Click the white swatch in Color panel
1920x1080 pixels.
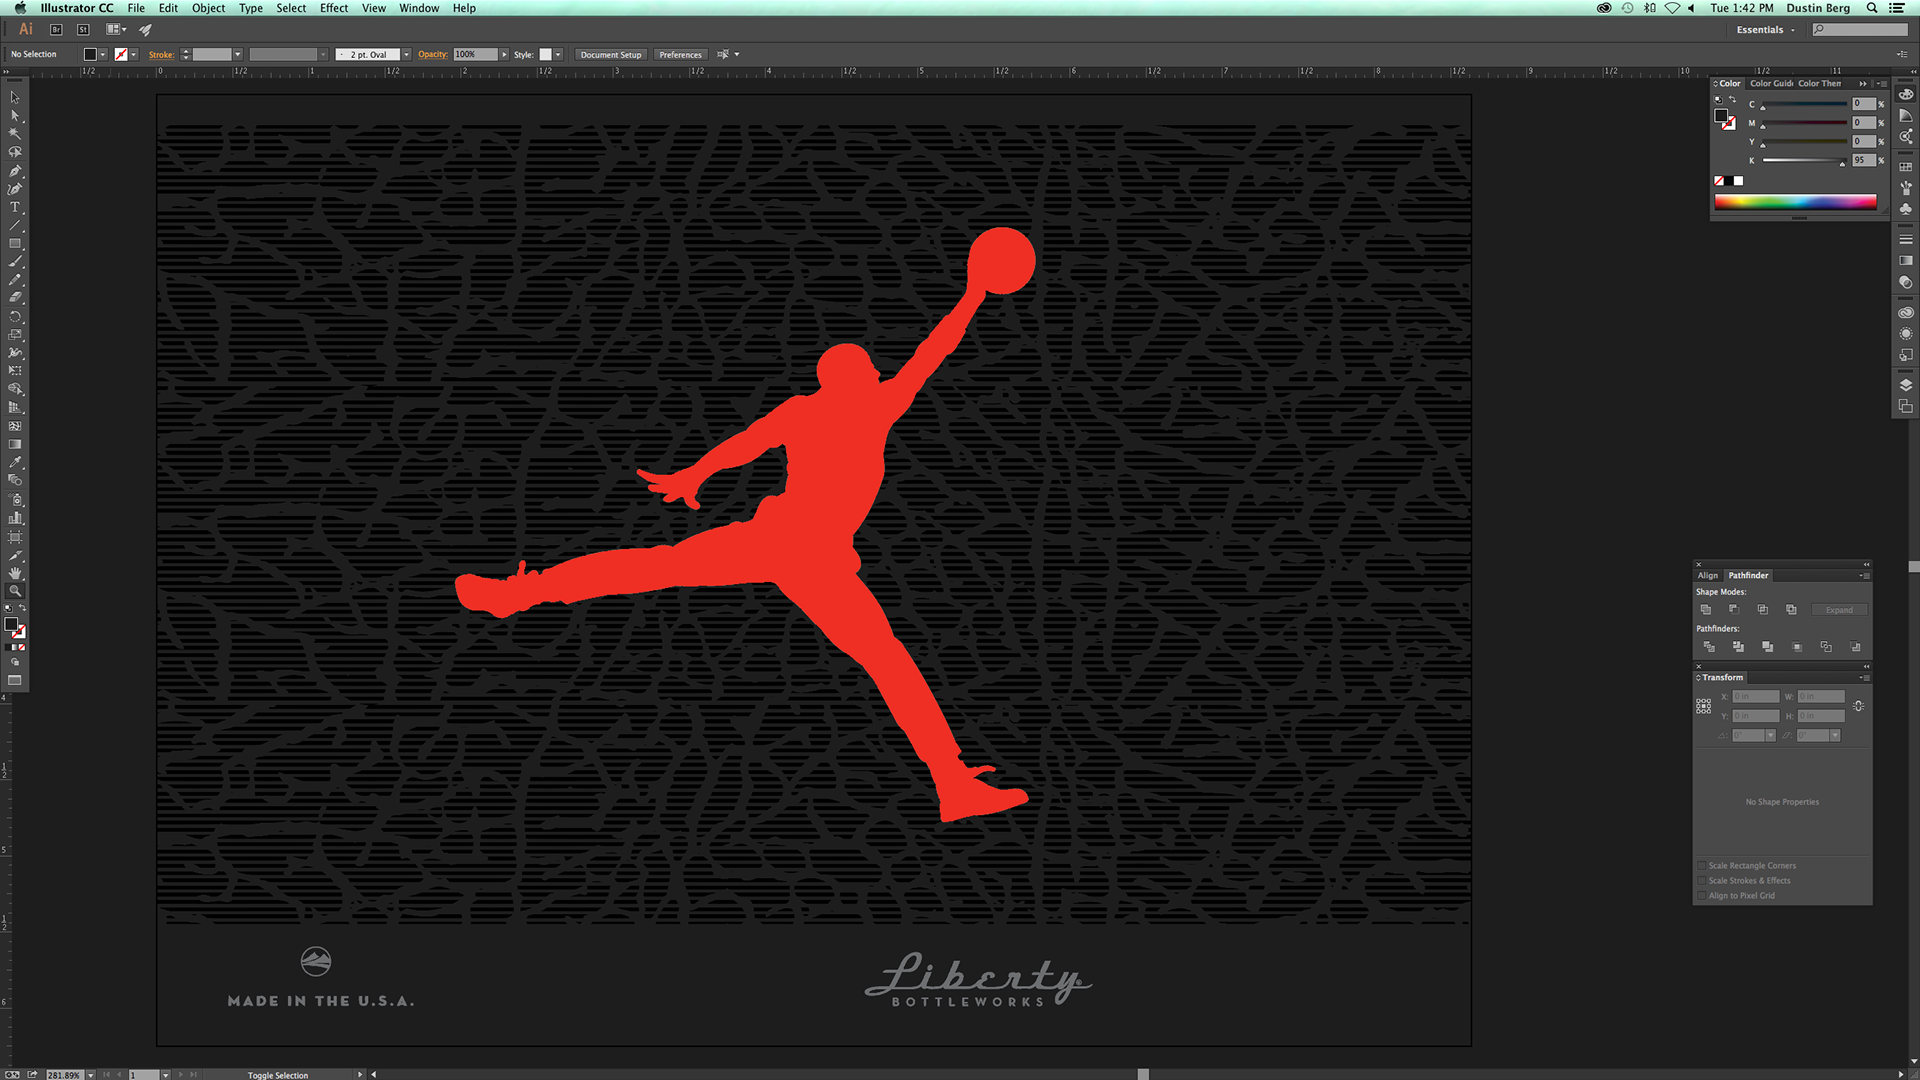(1738, 181)
